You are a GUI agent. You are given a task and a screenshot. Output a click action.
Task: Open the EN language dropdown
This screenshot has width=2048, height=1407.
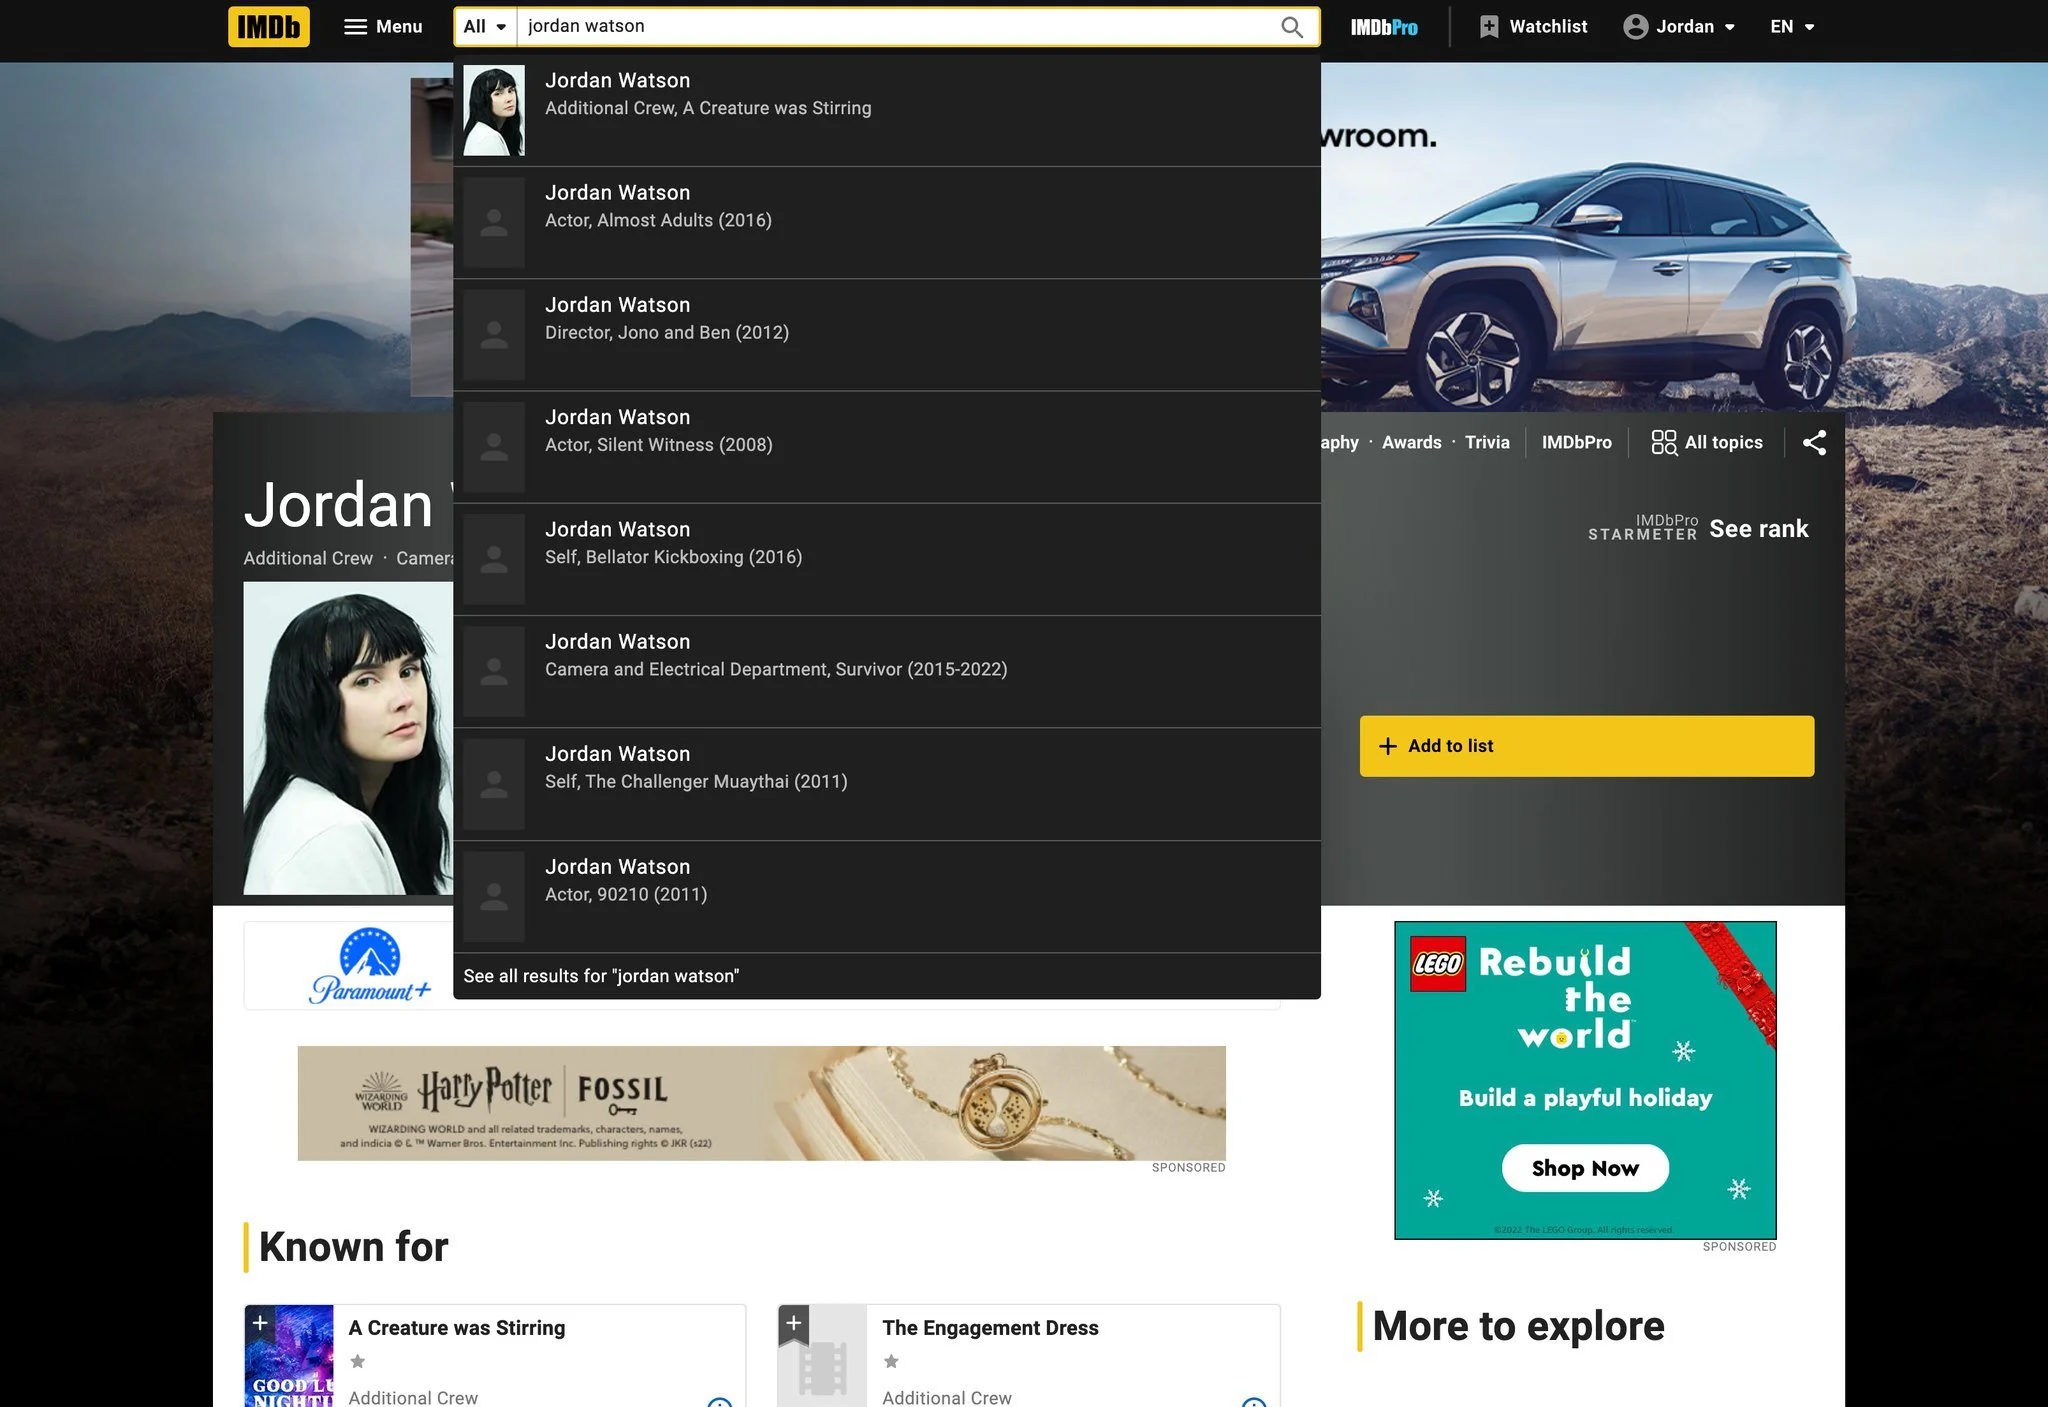pyautogui.click(x=1791, y=27)
